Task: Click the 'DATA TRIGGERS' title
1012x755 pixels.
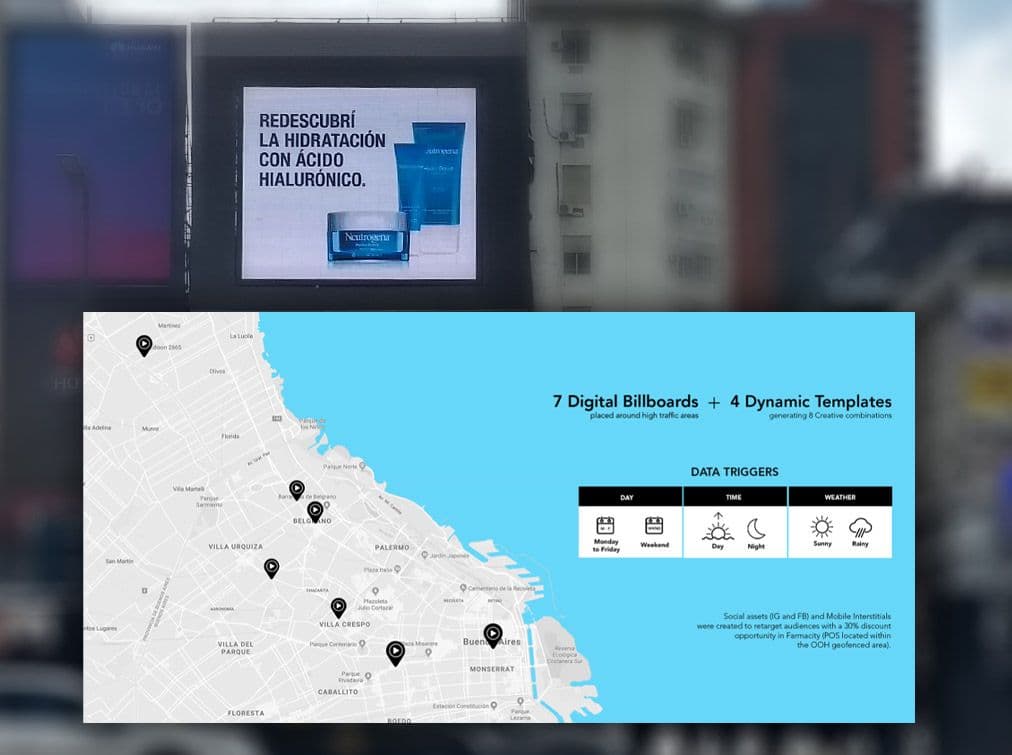Action: [734, 472]
